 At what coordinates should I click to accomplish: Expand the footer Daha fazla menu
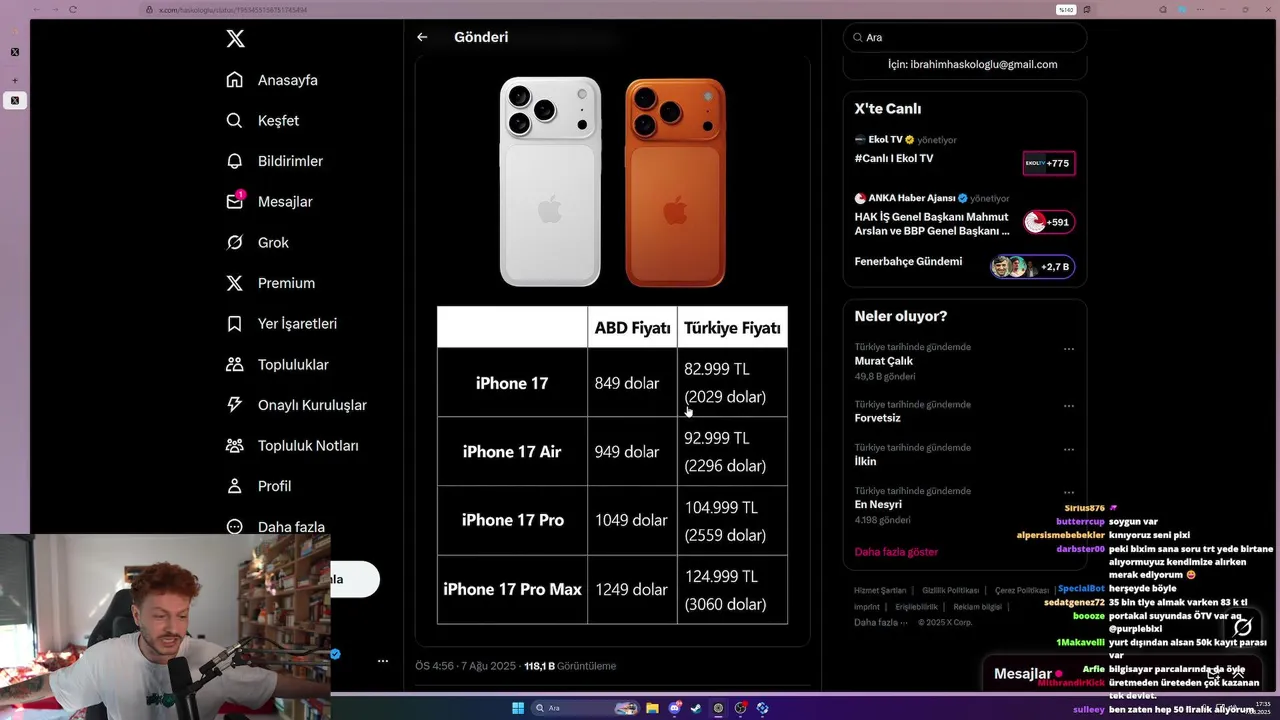click(x=880, y=622)
